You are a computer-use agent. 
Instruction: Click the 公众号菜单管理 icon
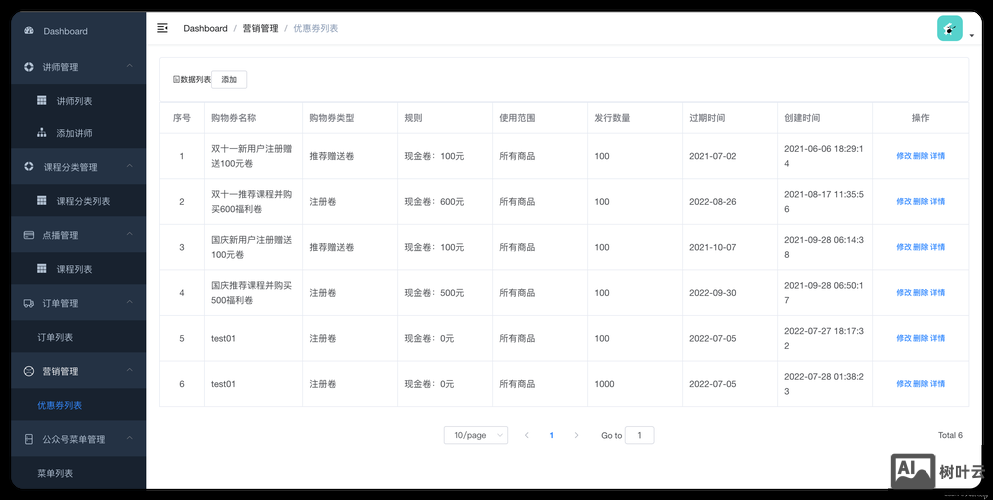point(28,439)
